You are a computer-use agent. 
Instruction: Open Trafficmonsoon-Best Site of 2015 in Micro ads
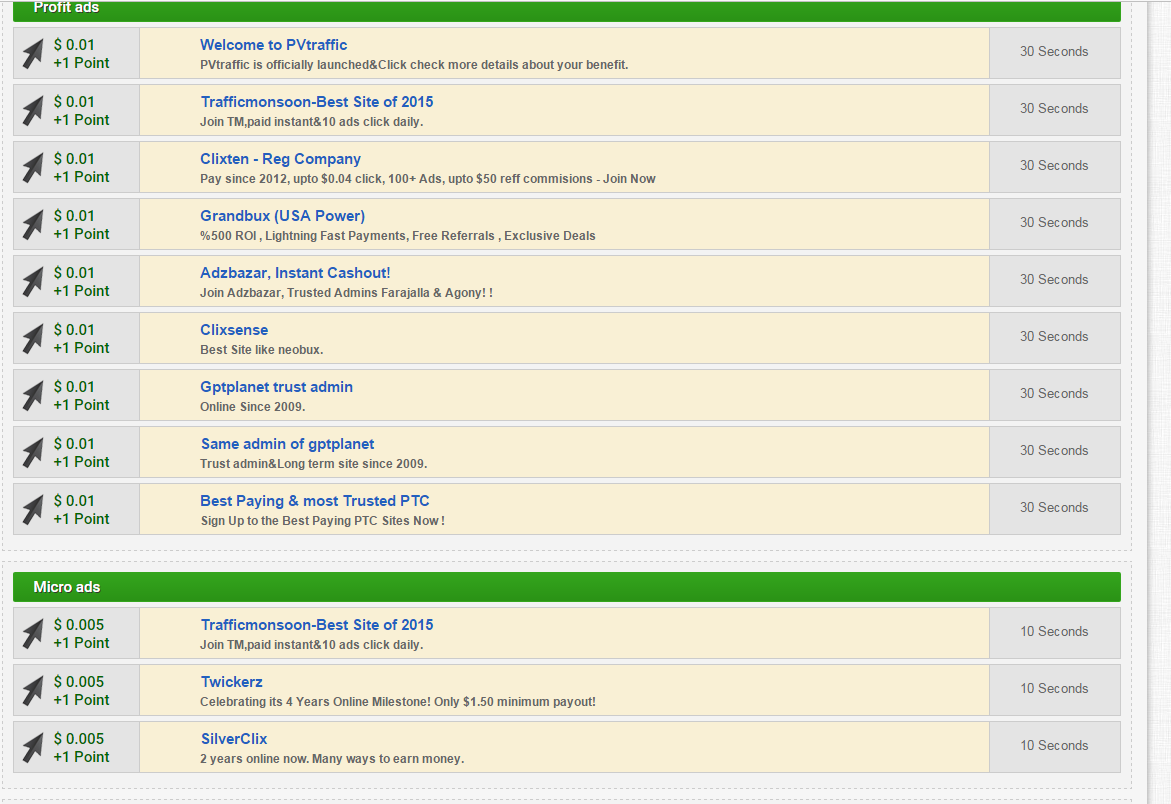pyautogui.click(x=317, y=625)
